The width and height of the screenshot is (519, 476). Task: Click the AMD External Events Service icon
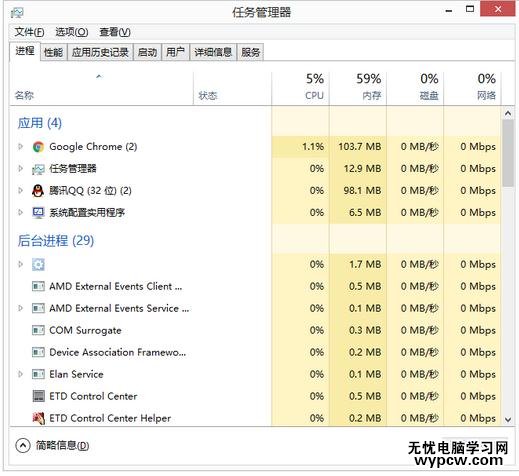coord(38,308)
